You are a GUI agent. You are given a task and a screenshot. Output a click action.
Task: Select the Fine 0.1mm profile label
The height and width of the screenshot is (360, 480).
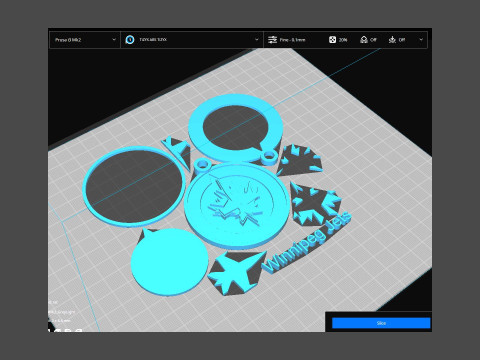click(x=292, y=40)
